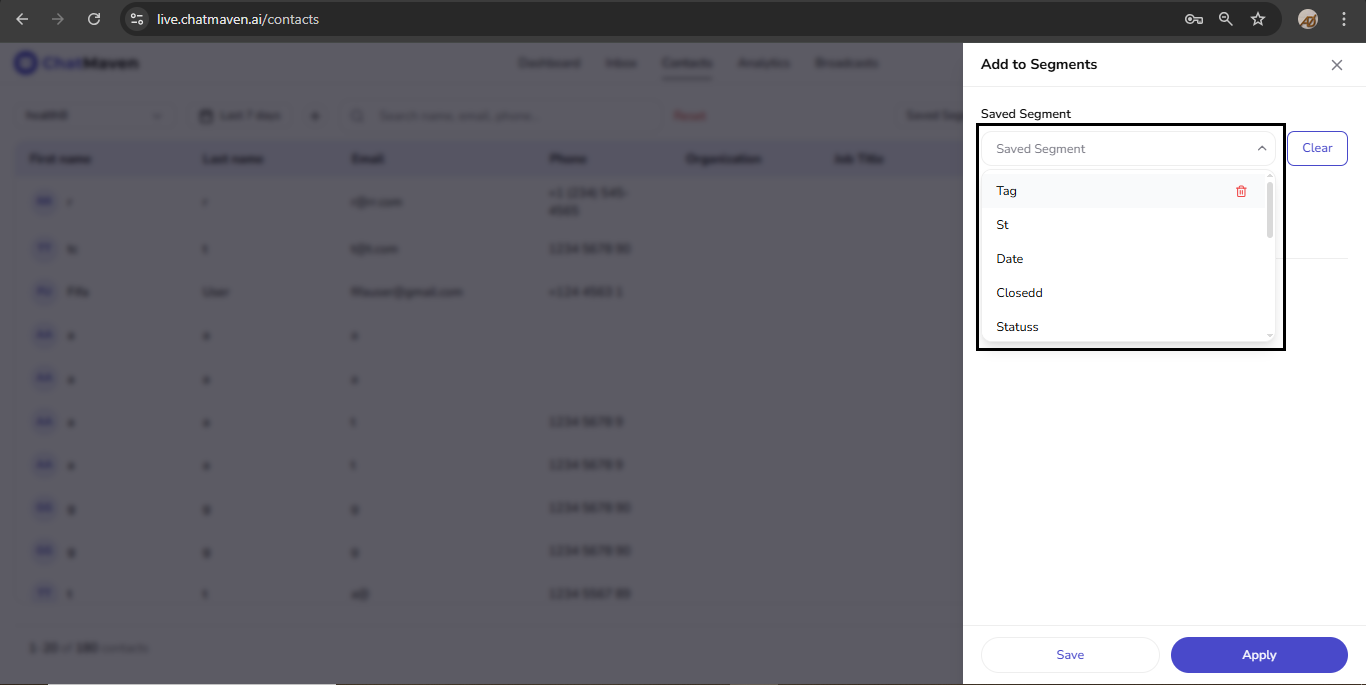The width and height of the screenshot is (1366, 685).
Task: Navigate to the Dashboard menu item
Action: pyautogui.click(x=549, y=62)
